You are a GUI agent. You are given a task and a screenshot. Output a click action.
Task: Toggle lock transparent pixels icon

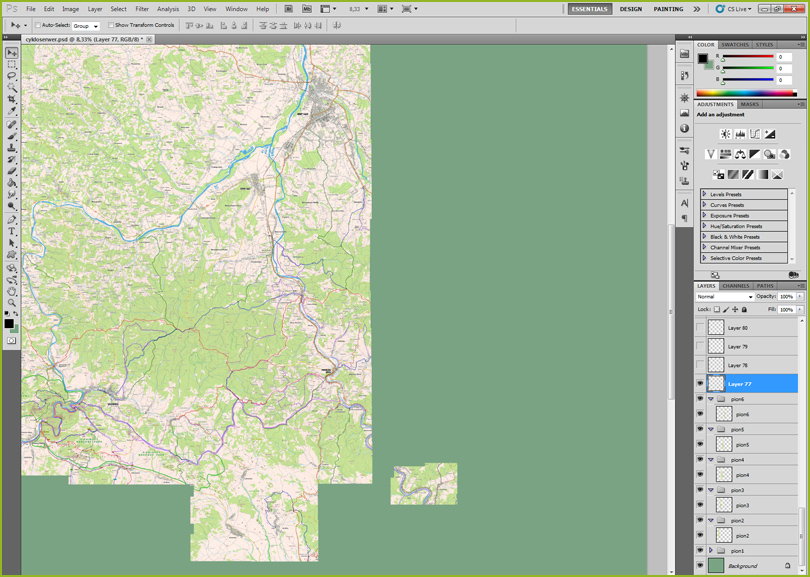click(x=717, y=309)
